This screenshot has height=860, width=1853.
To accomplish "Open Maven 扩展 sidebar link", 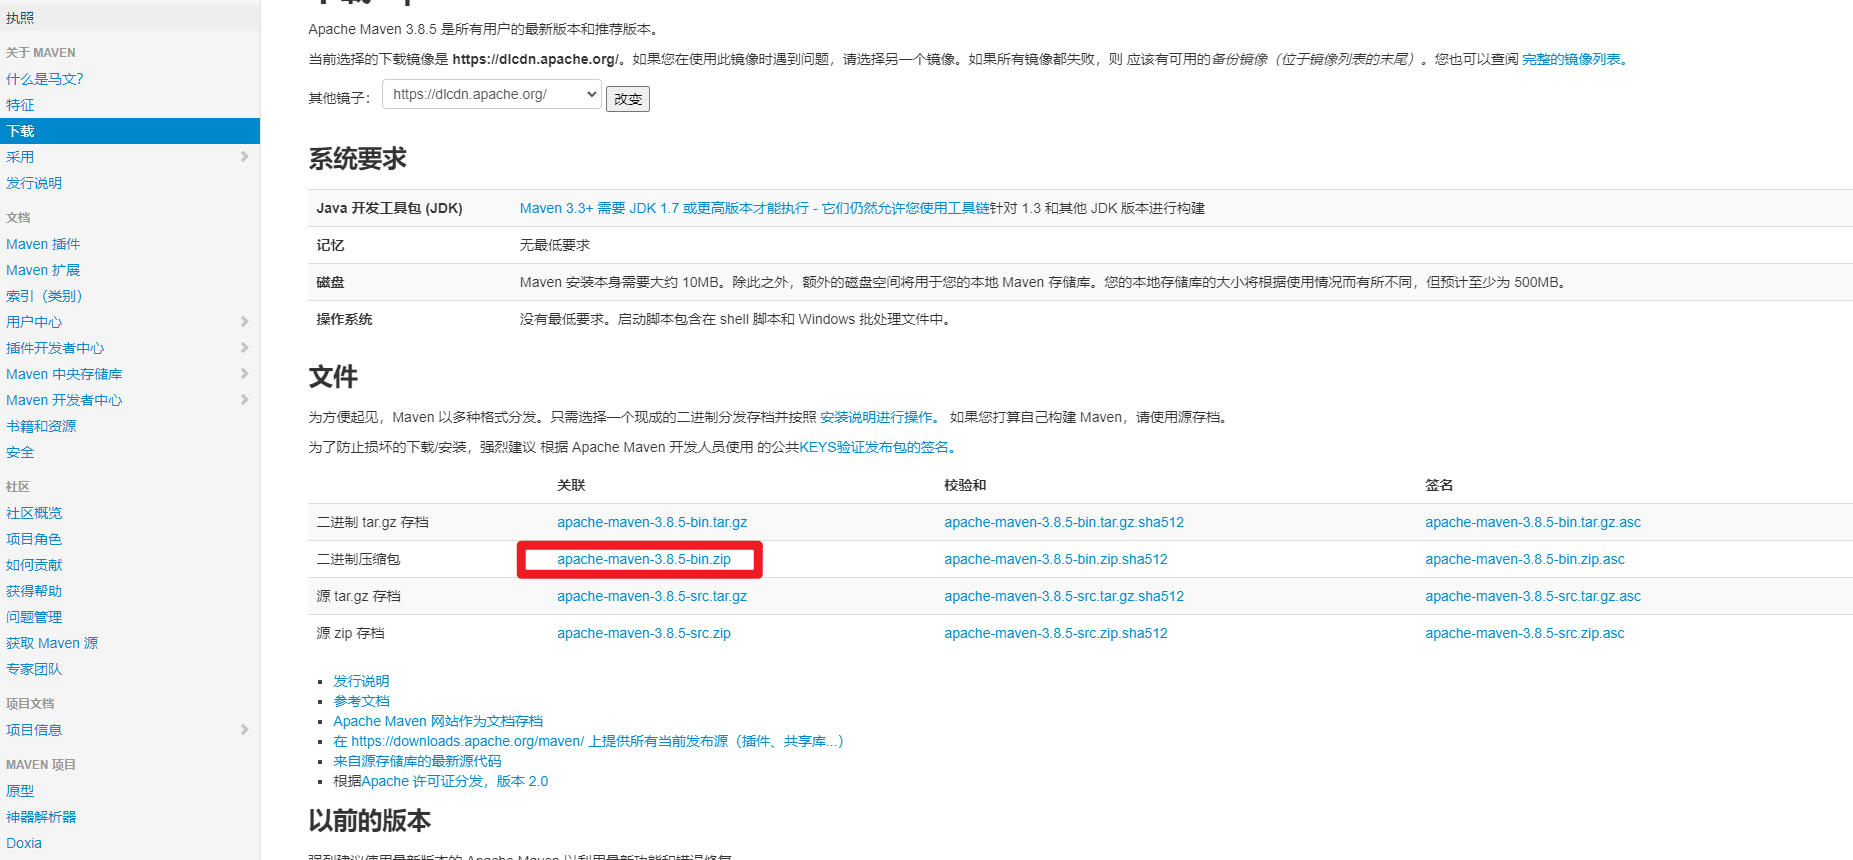I will coord(43,270).
